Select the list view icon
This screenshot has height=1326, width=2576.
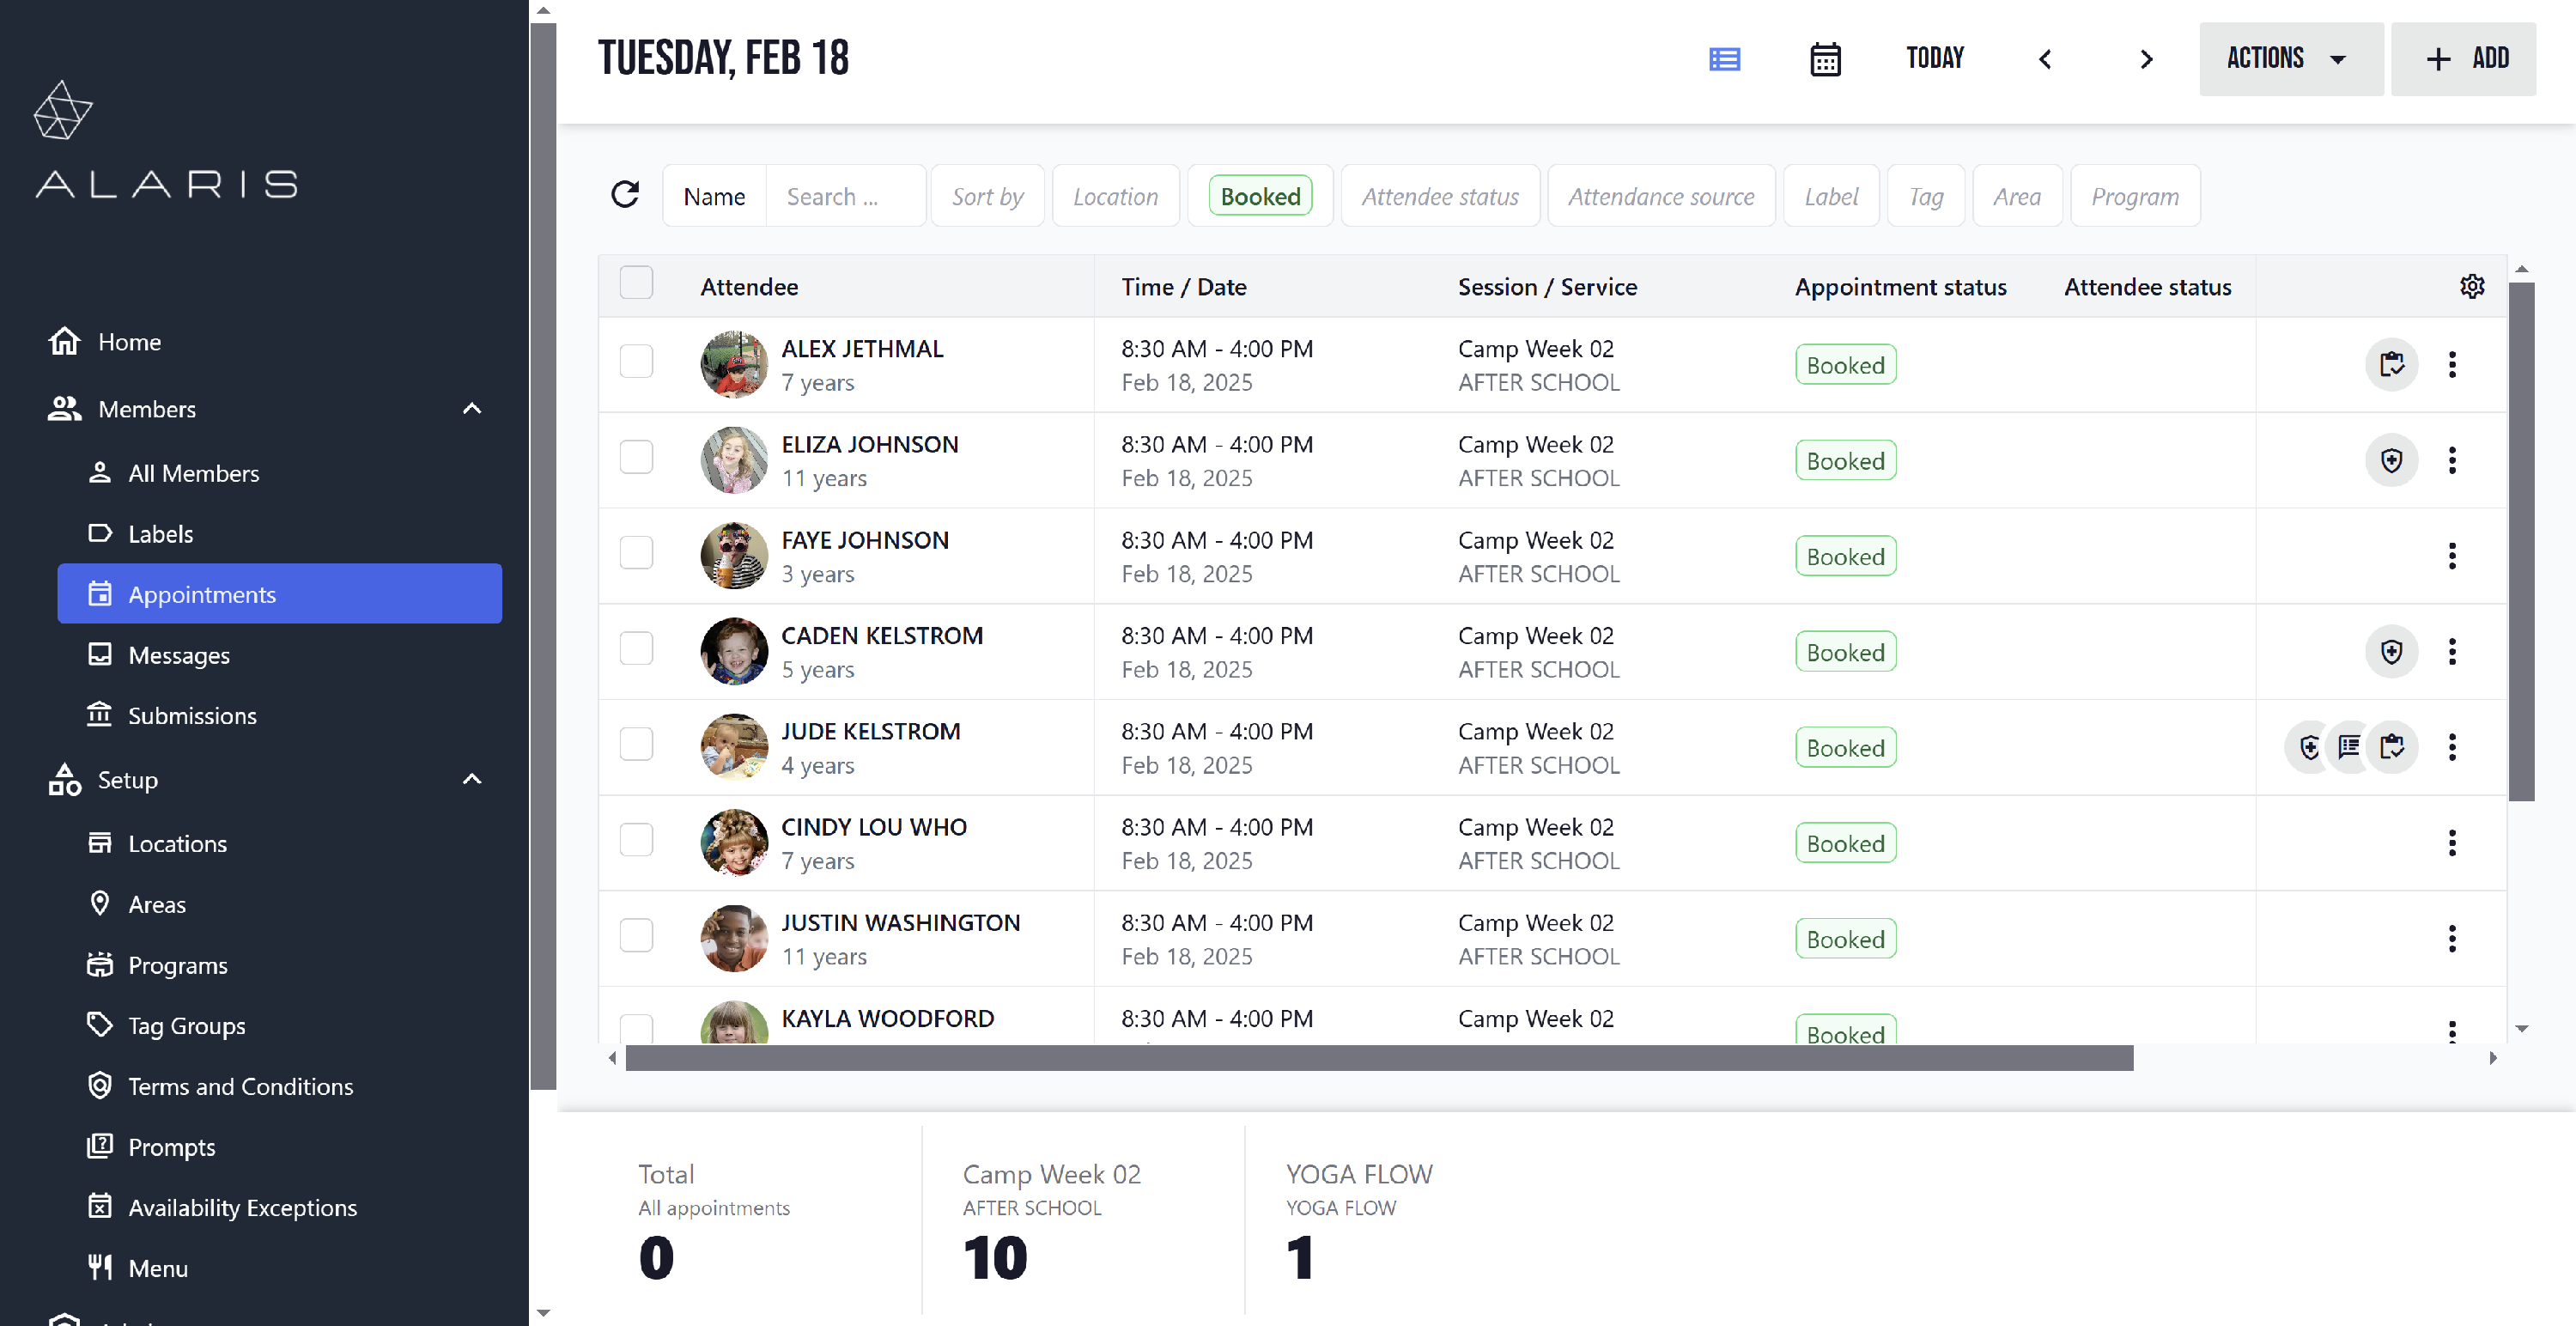1724,59
